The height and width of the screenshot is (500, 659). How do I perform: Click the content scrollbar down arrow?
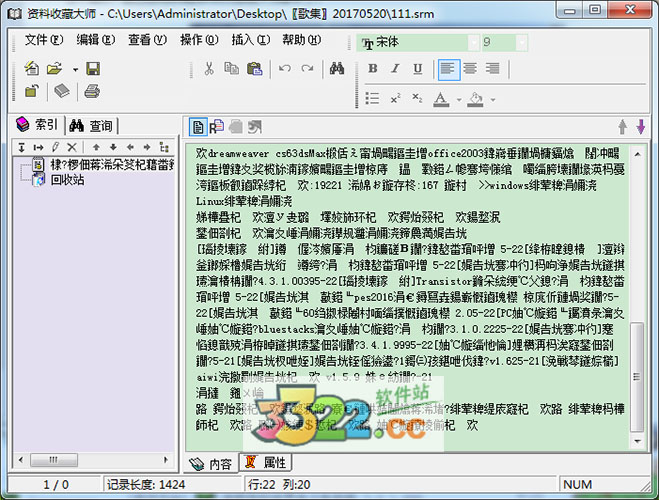(638, 441)
